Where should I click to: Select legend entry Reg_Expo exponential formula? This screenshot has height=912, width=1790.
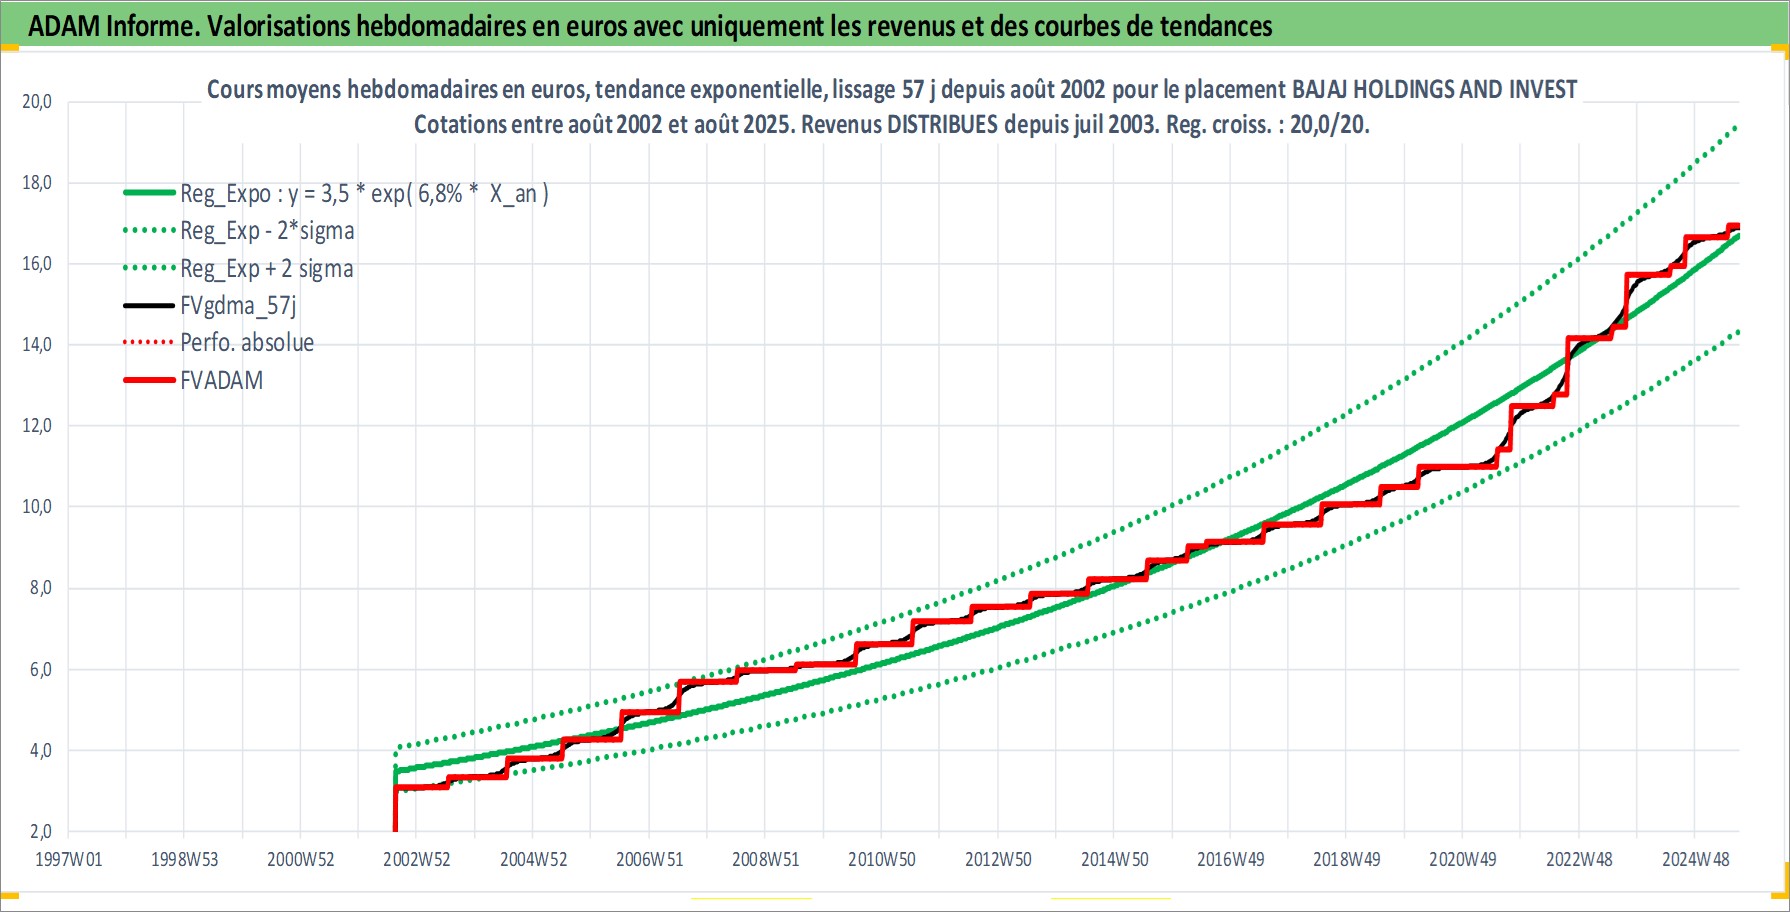364,193
